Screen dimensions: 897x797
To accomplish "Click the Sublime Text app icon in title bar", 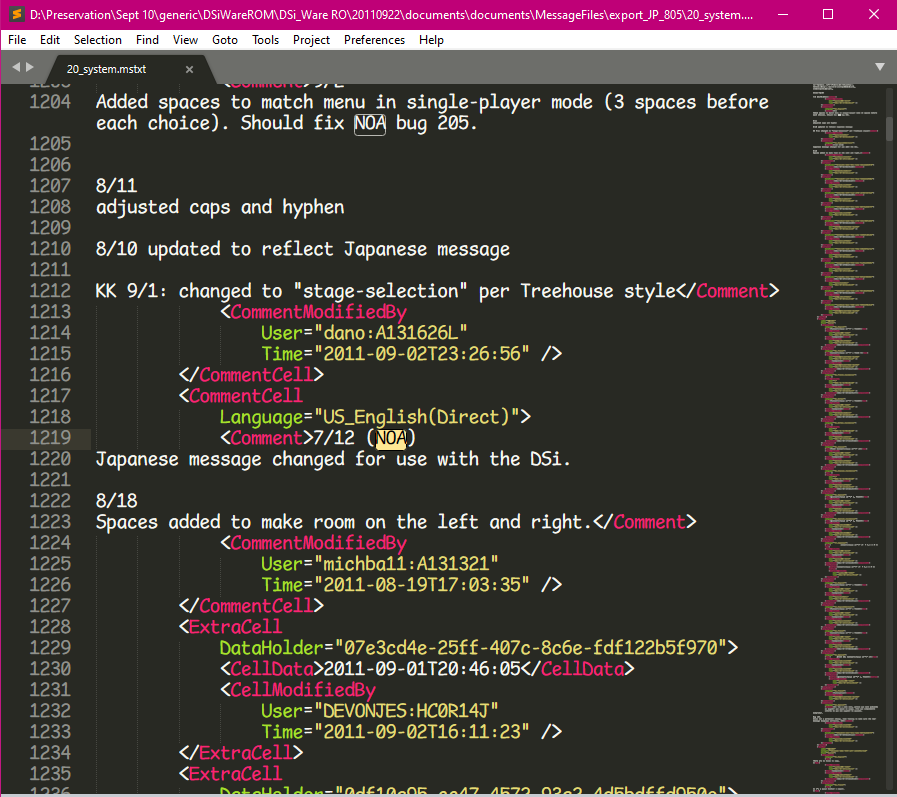I will [16, 14].
